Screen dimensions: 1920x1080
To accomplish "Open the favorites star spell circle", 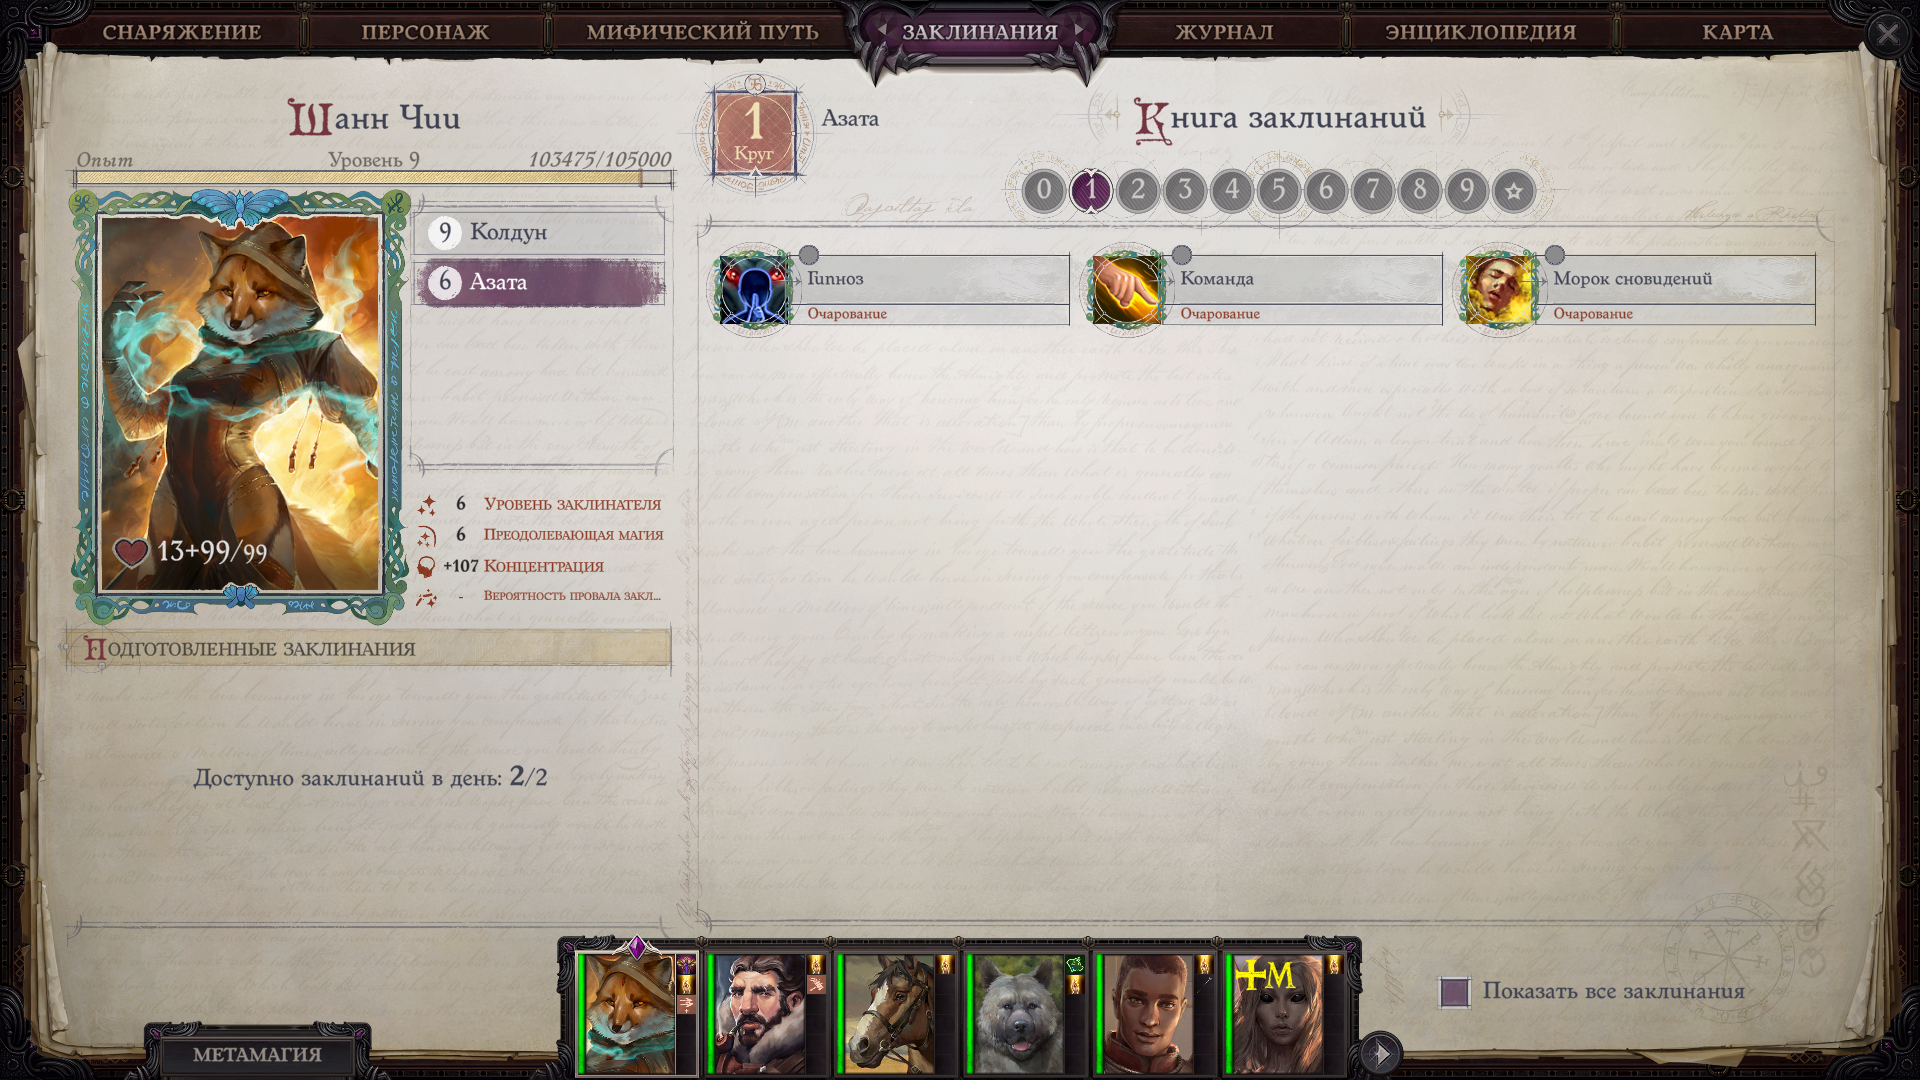I will coord(1514,190).
